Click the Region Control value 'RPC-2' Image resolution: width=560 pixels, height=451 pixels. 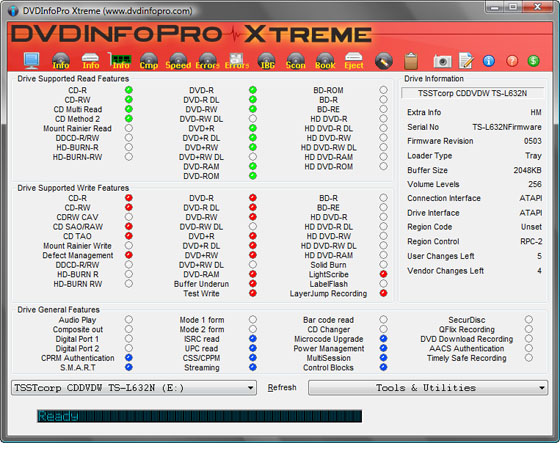pyautogui.click(x=531, y=241)
